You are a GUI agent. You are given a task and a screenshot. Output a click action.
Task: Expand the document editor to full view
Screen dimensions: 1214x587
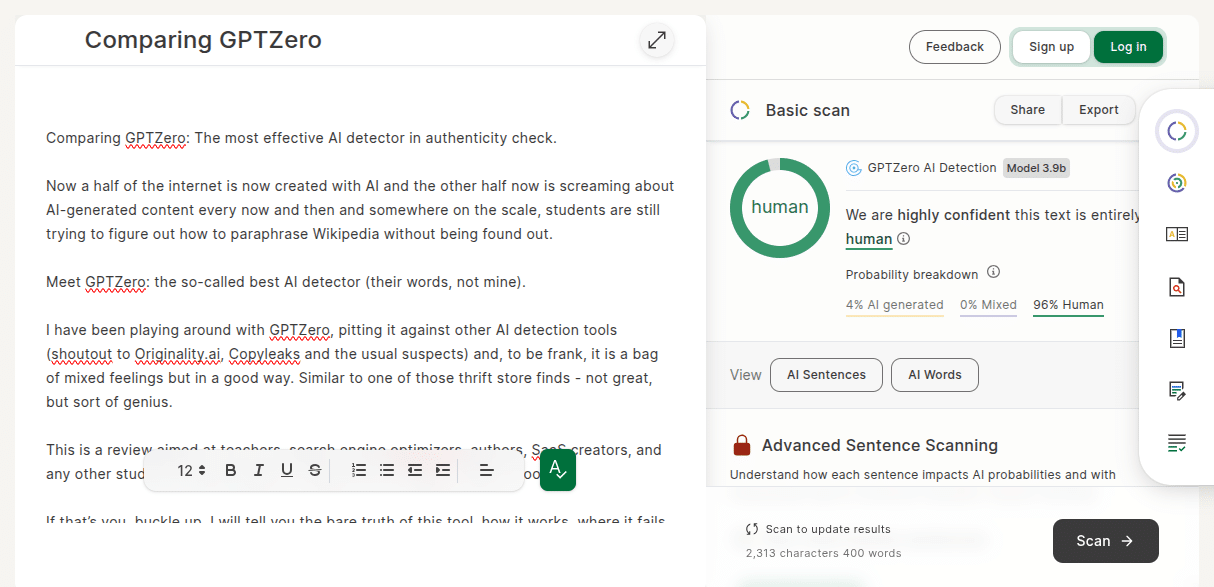[x=656, y=41]
